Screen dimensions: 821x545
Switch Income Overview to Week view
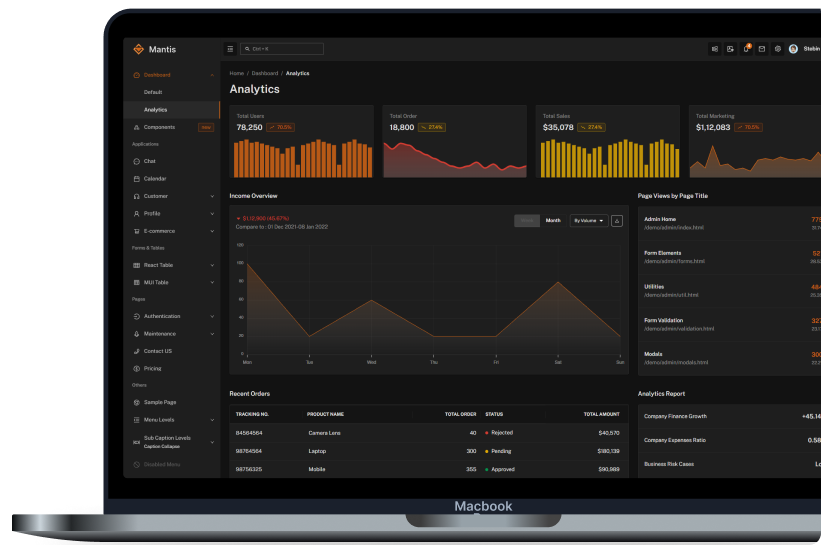527,220
